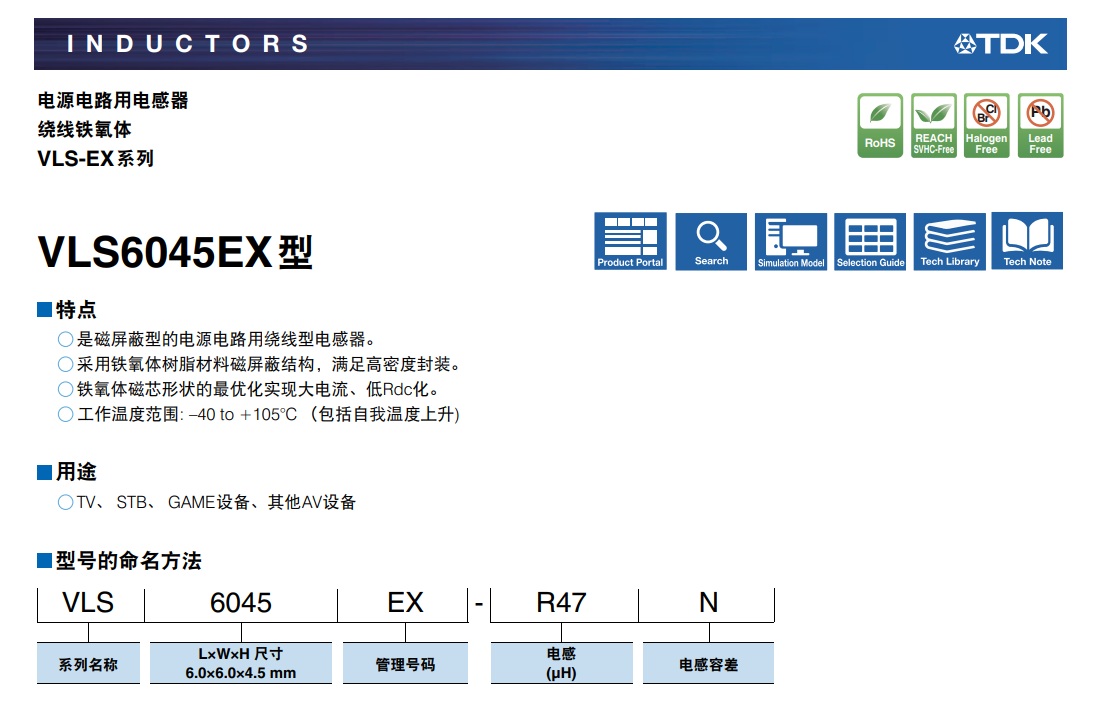Click the 6045 part-number segment
This screenshot has height=712, width=1114.
pos(241,603)
